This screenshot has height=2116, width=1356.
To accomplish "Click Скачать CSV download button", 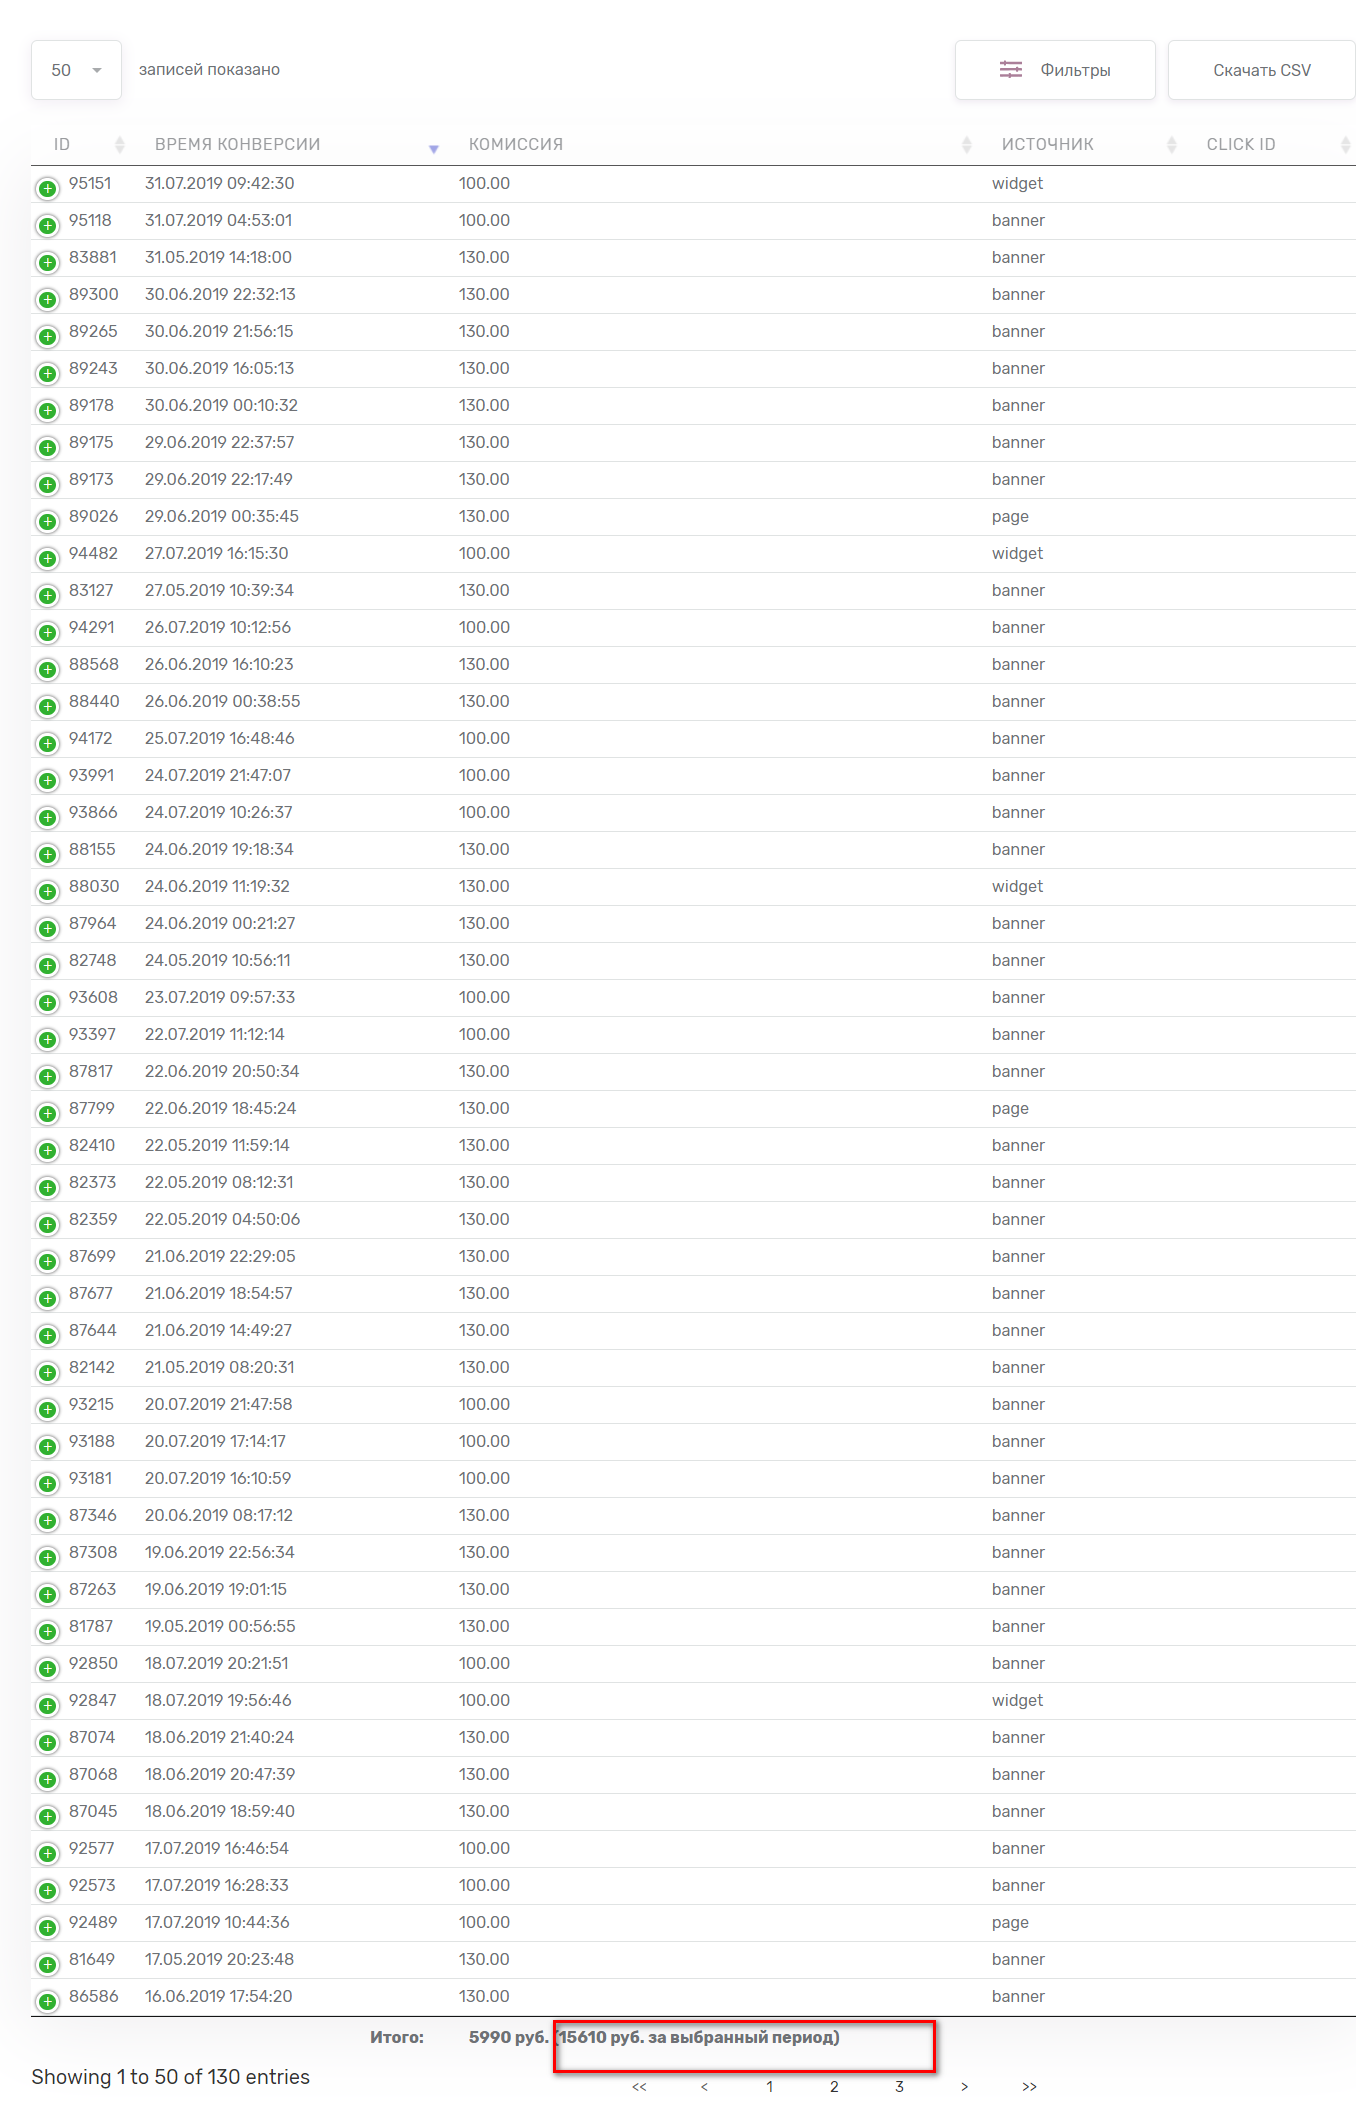I will [1262, 70].
